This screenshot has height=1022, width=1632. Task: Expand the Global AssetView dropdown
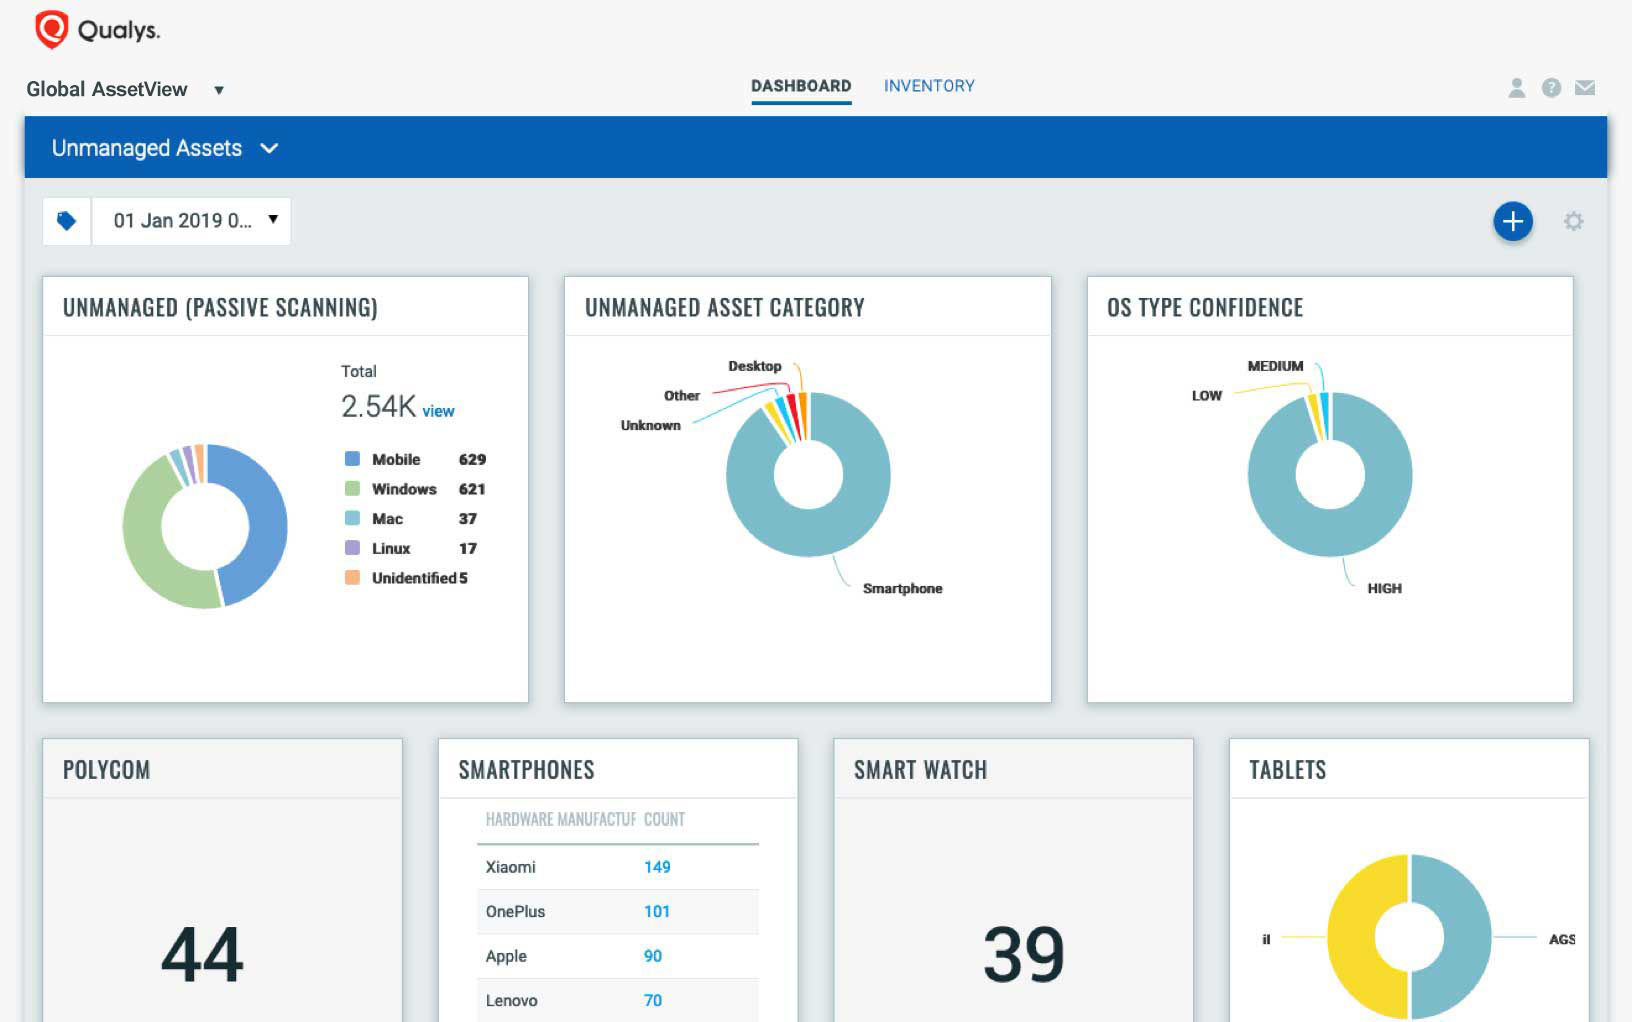(x=219, y=89)
